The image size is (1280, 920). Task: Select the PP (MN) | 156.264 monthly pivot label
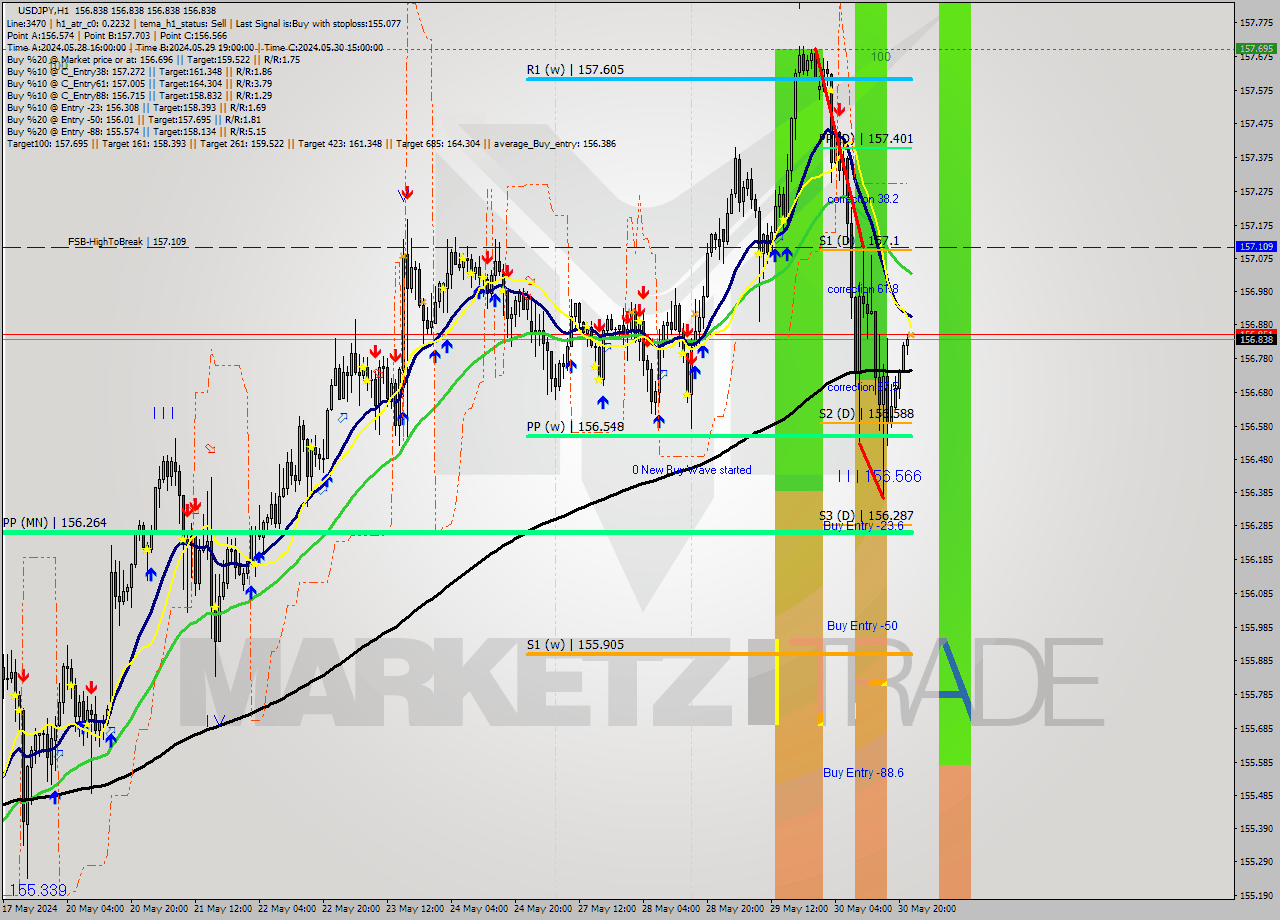pyautogui.click(x=54, y=522)
